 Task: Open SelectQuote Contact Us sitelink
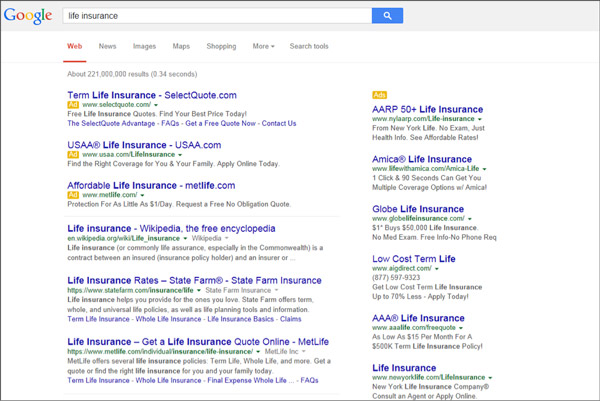(x=279, y=123)
